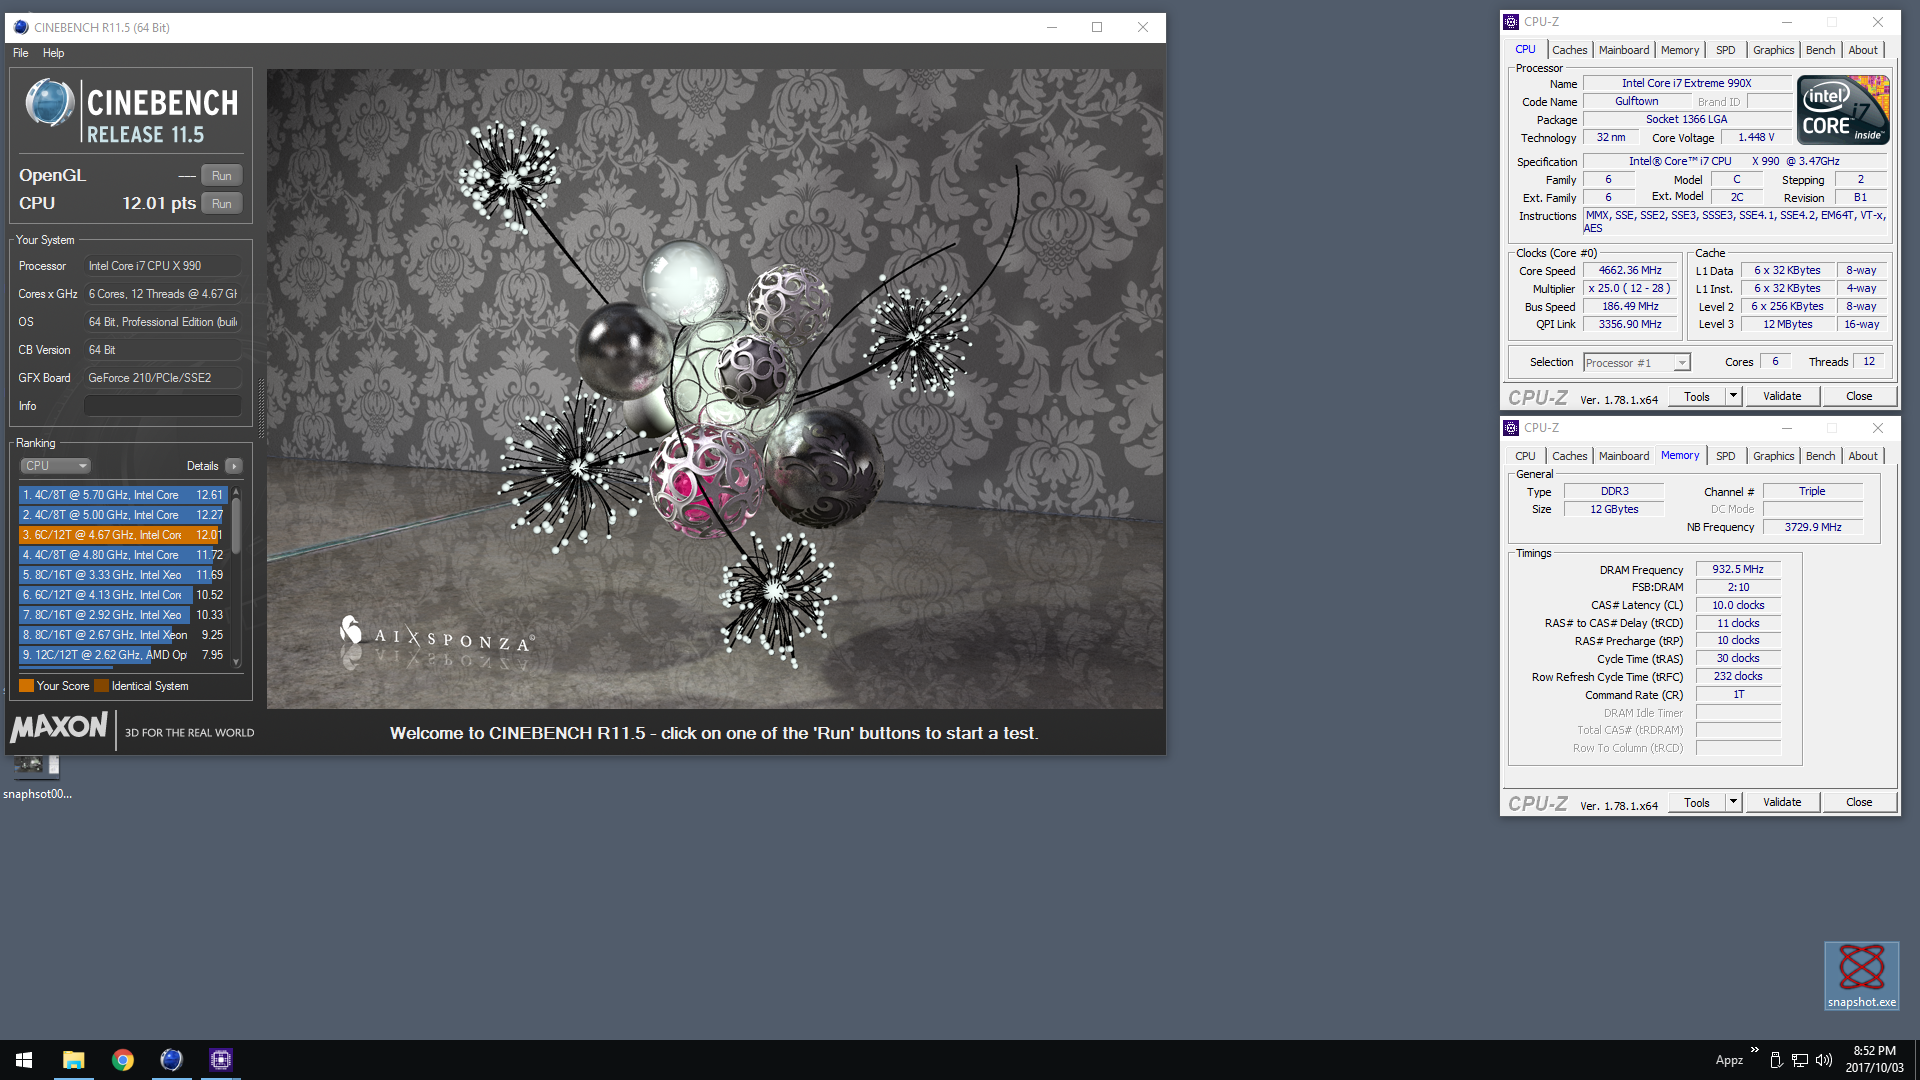
Task: Switch to Mainboard tab in top CPU-Z
Action: tap(1624, 50)
